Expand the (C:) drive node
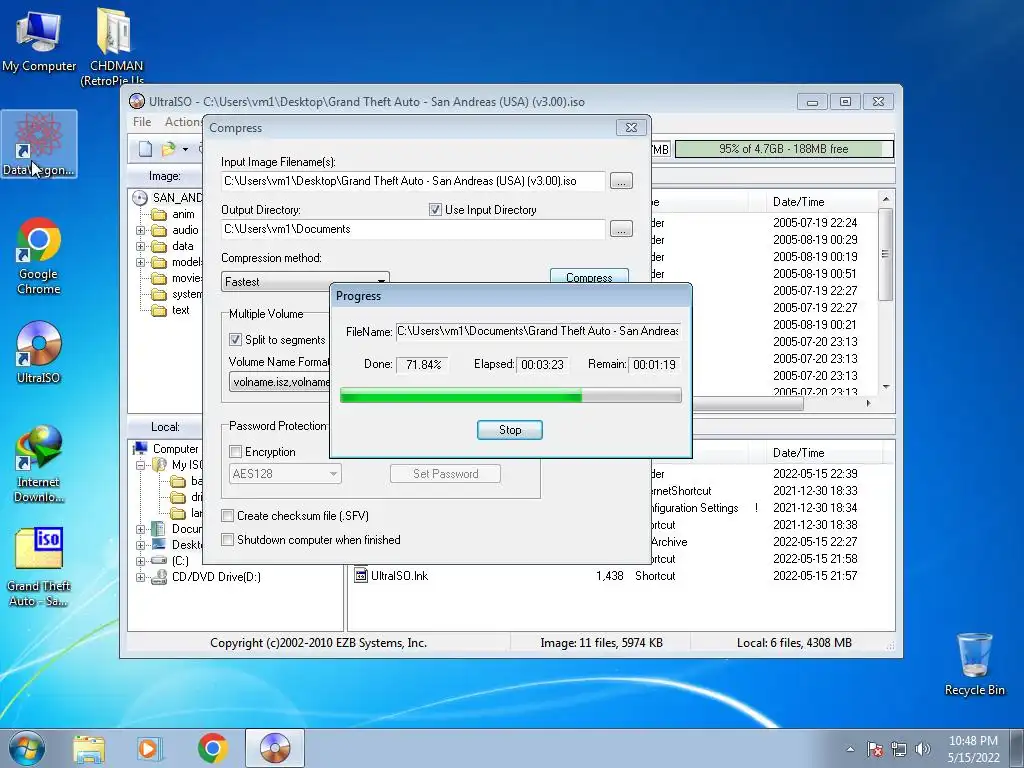This screenshot has height=768, width=1024. pyautogui.click(x=140, y=561)
